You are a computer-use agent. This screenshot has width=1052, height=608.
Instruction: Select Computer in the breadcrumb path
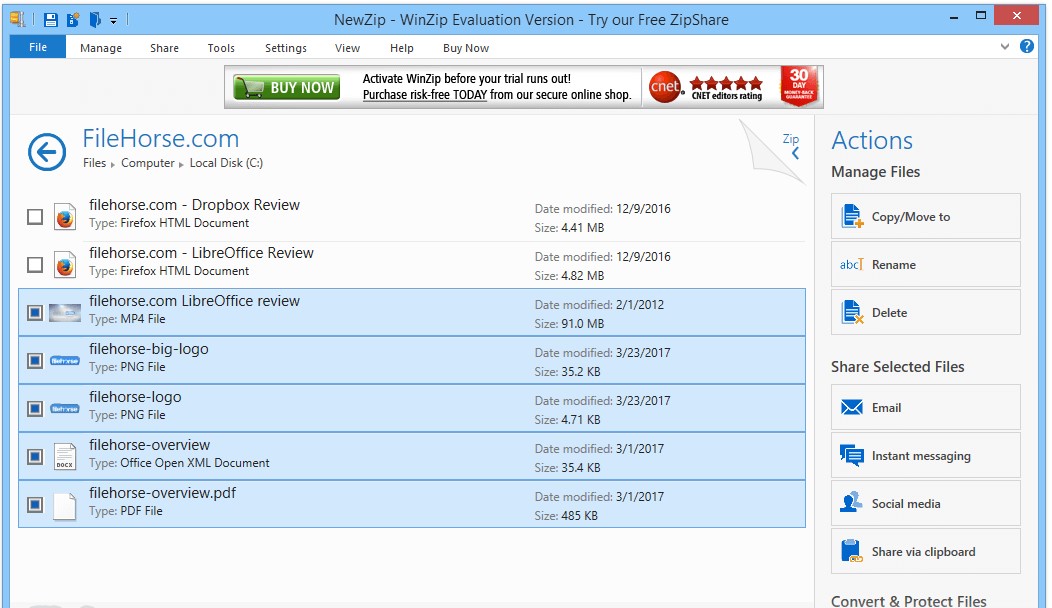coord(148,163)
